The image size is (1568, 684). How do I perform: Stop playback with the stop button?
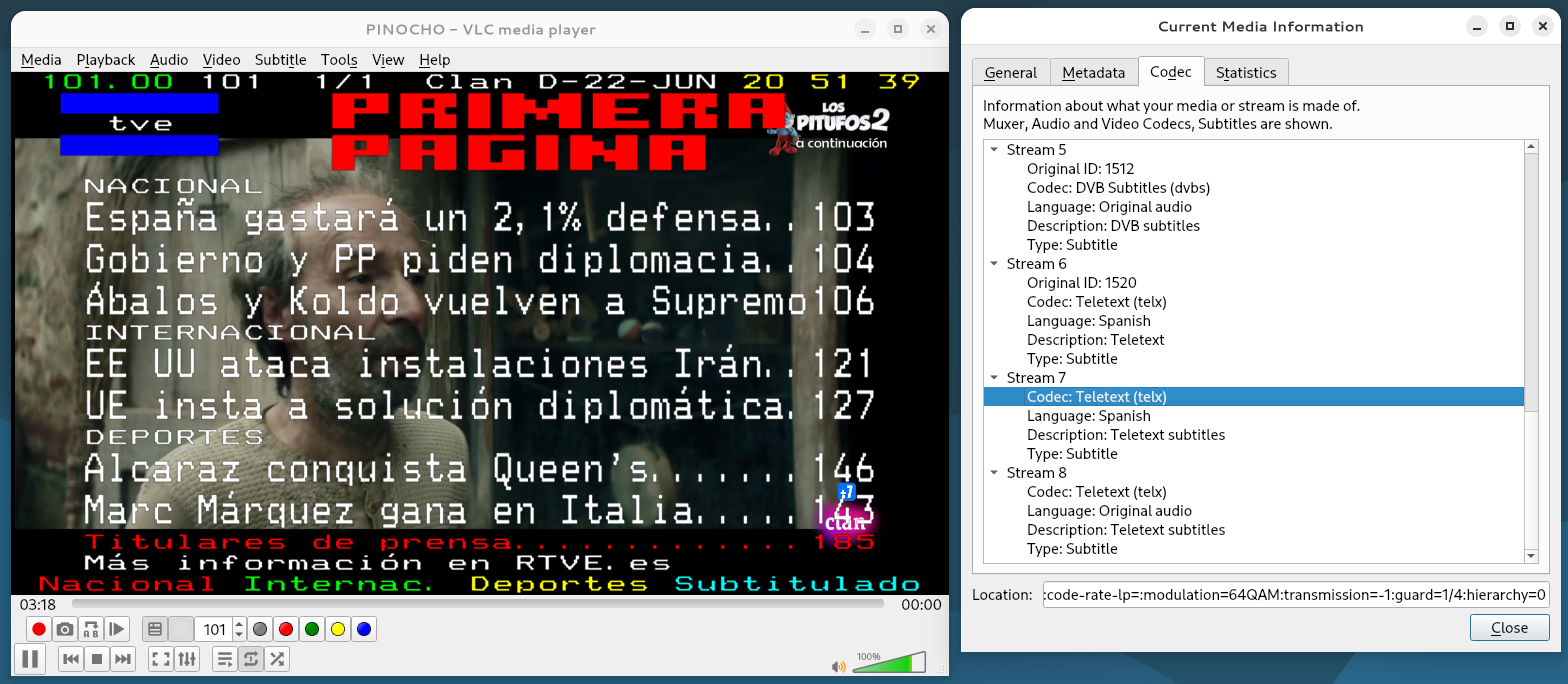[97, 659]
